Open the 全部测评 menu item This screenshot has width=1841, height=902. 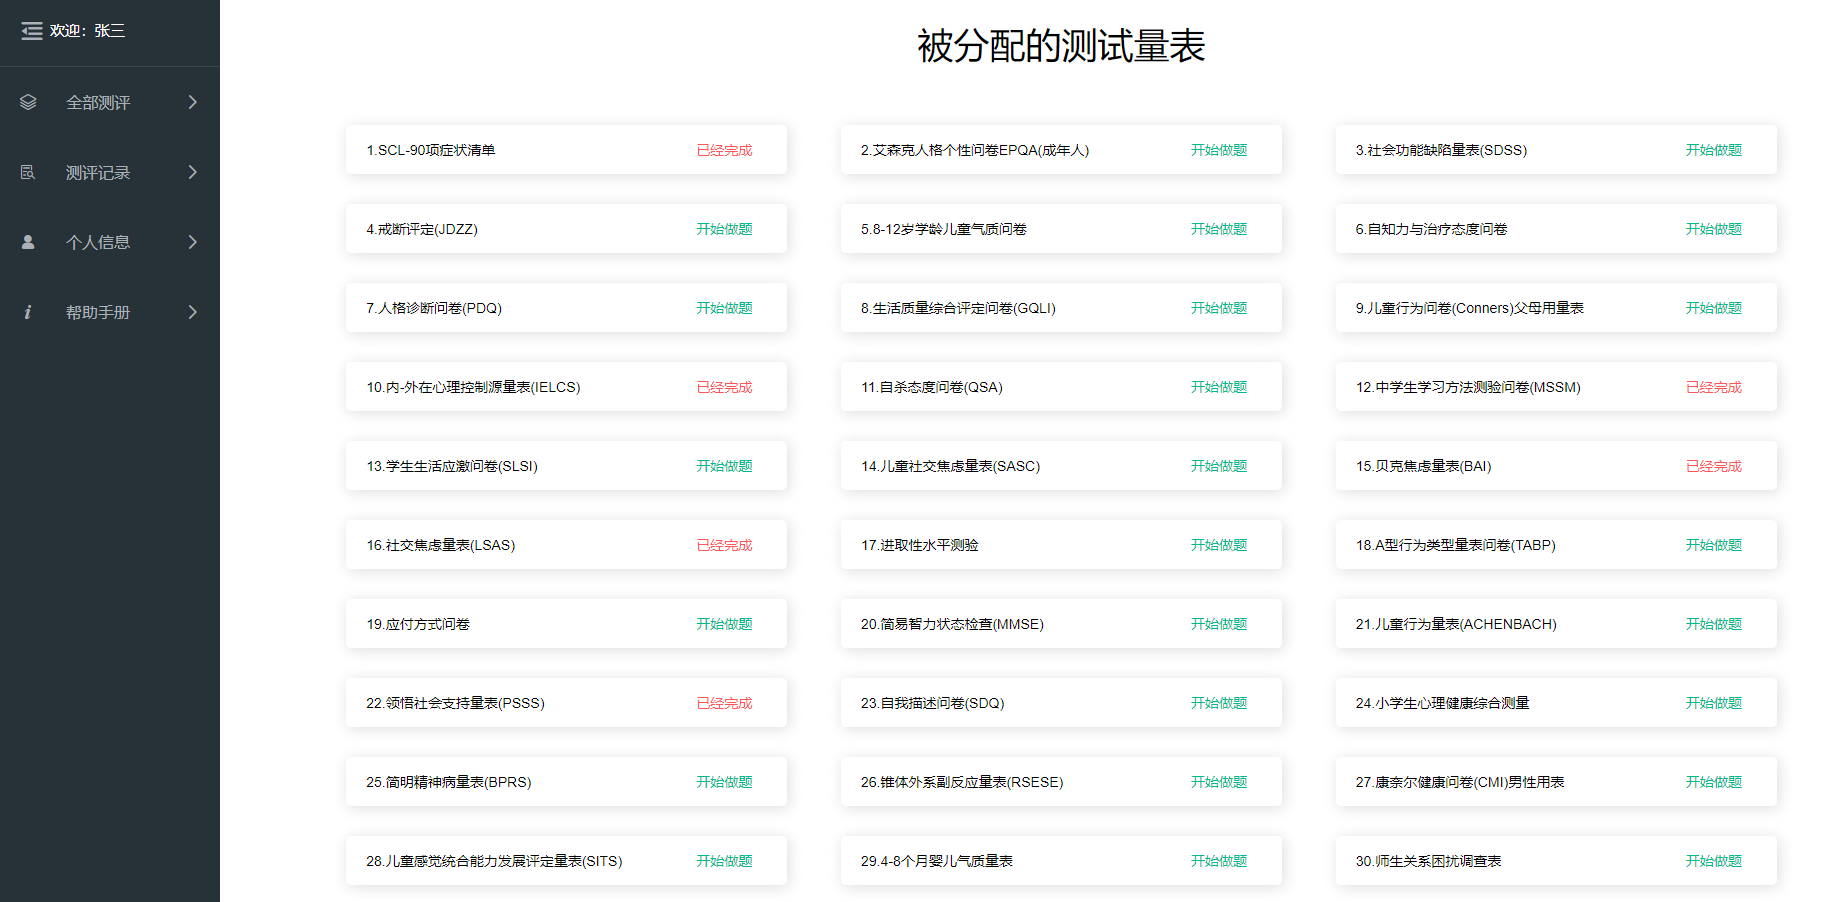(110, 102)
